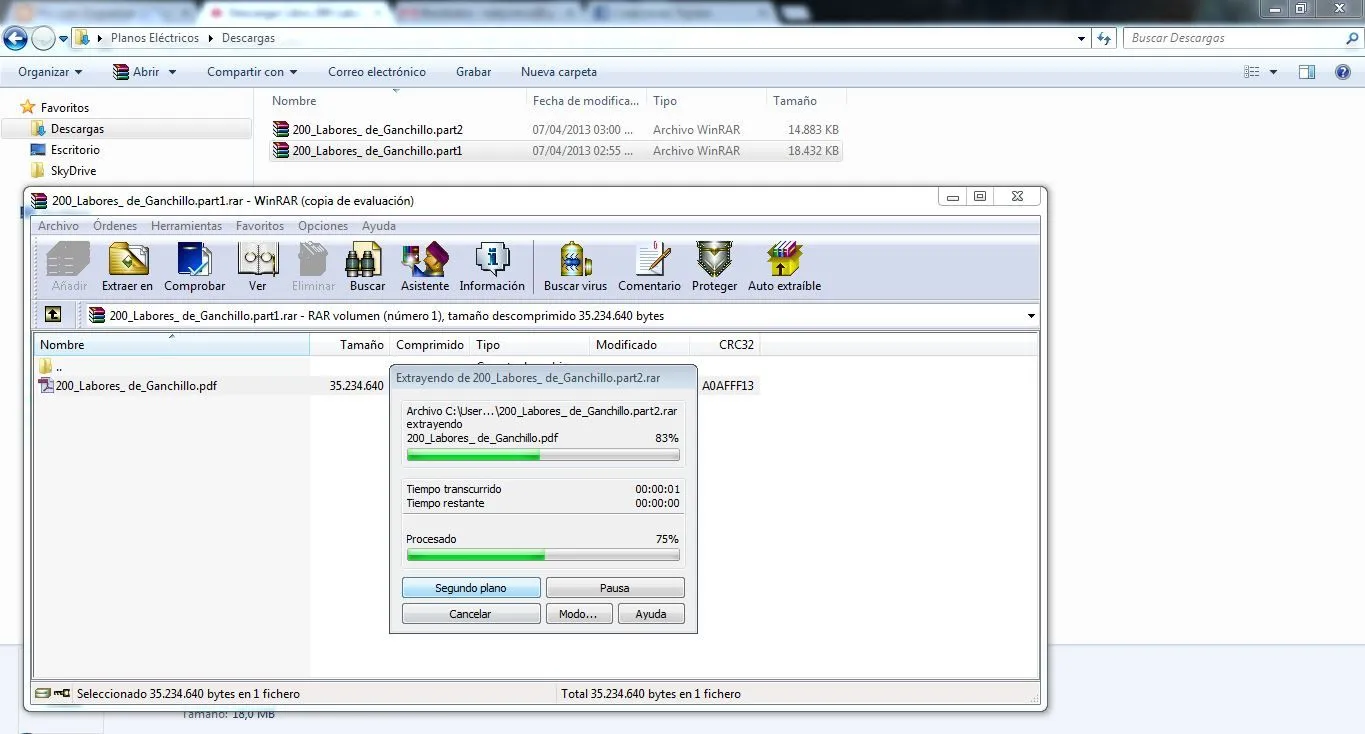This screenshot has height=734, width=1365.
Task: Open the Opciones menu
Action: [323, 226]
